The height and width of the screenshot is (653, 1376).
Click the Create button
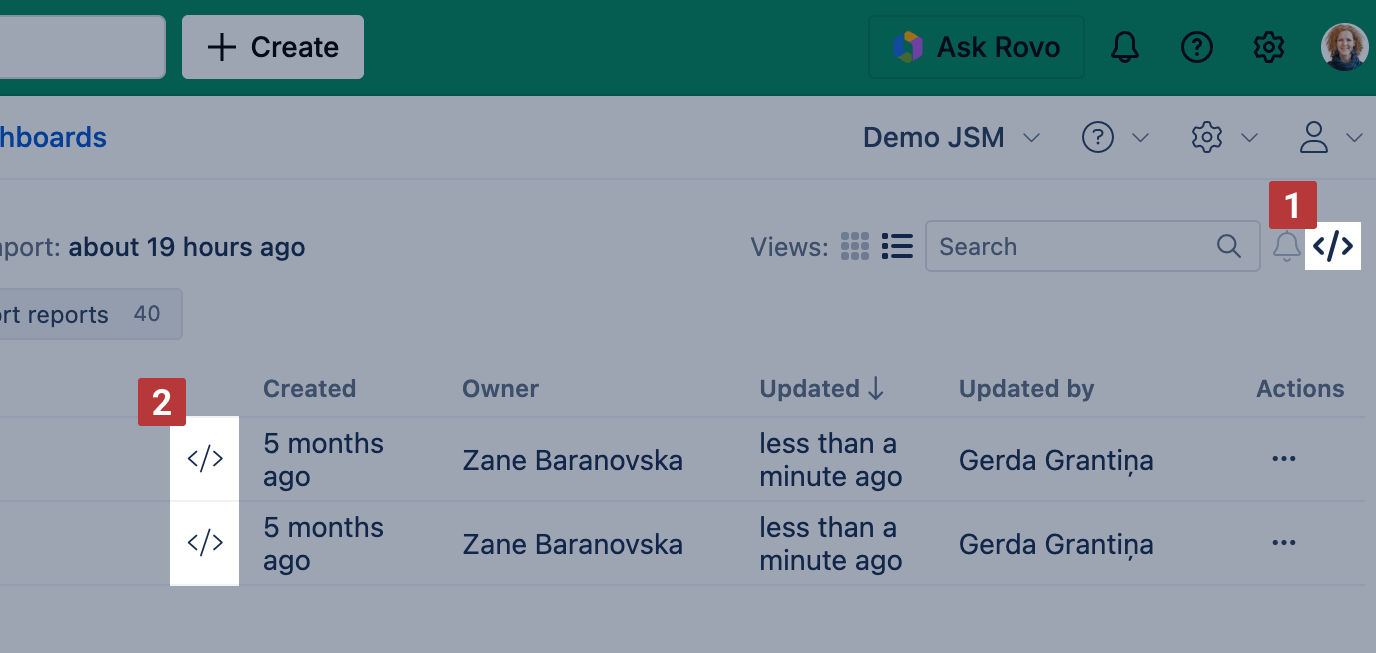coord(272,47)
